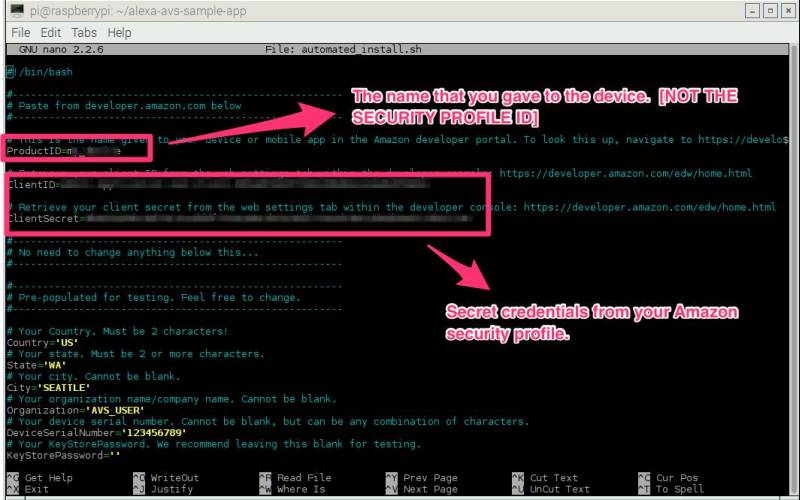Click 'Your state. Must be 2 or more' comment
Screen dimensions: 800x500
click(x=136, y=354)
